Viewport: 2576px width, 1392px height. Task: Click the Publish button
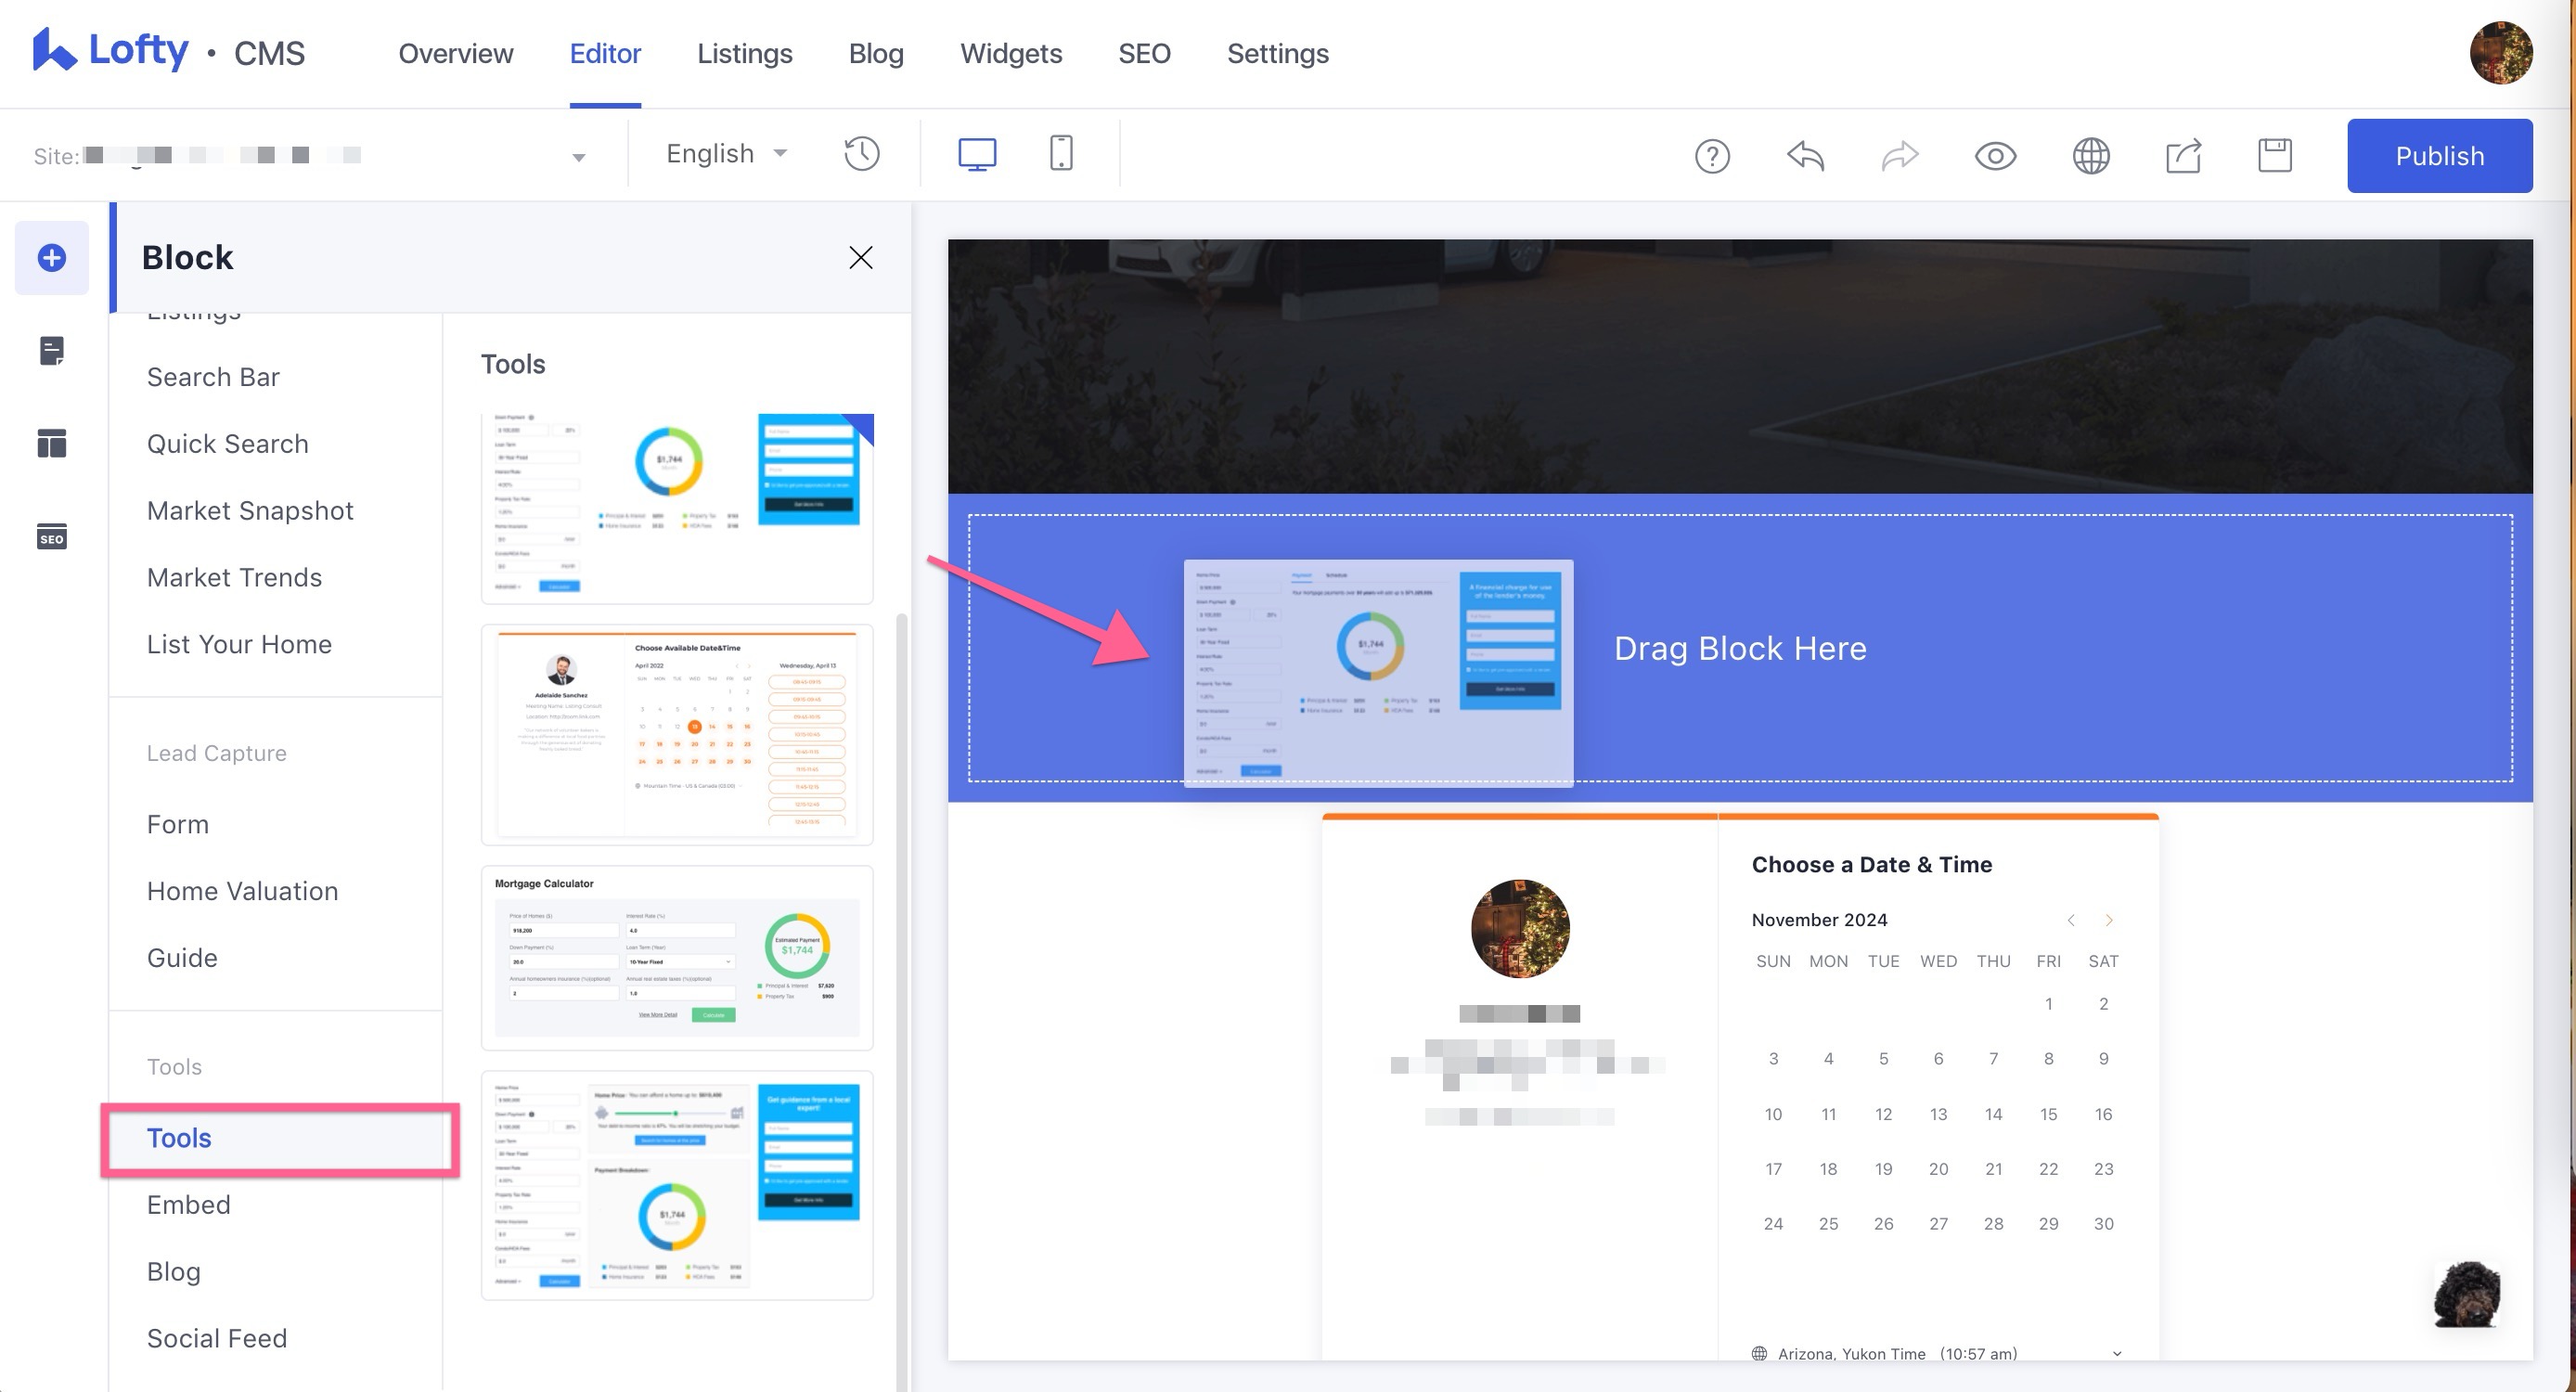coord(2439,156)
